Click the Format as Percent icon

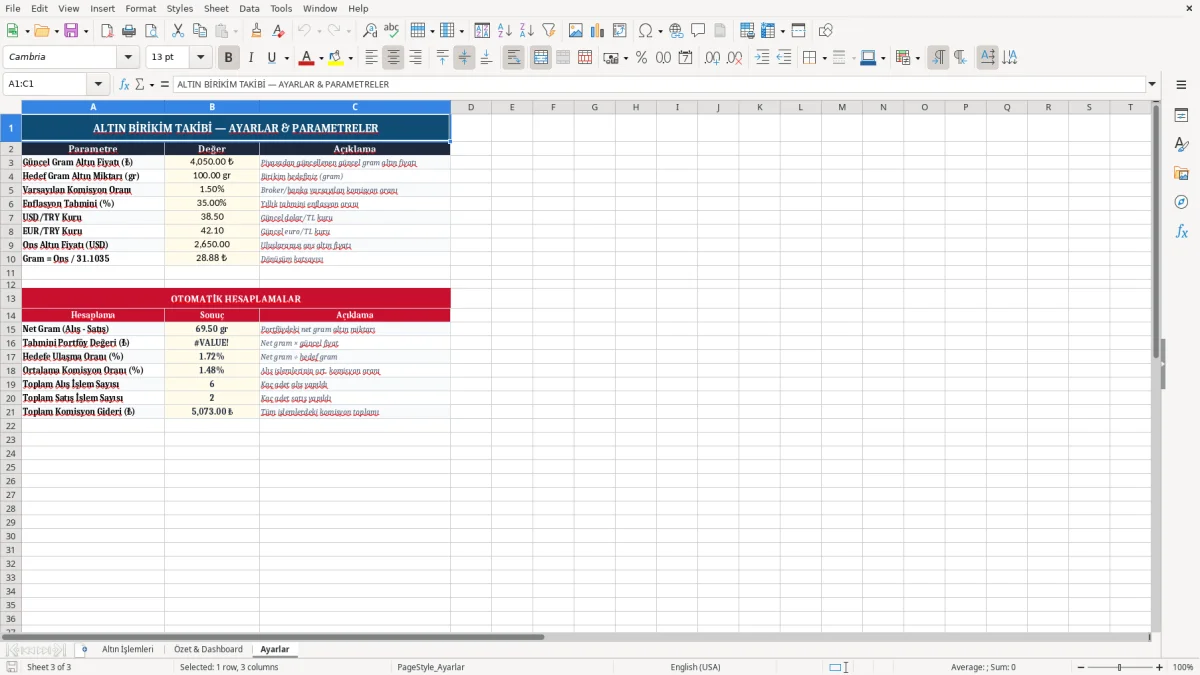point(642,58)
